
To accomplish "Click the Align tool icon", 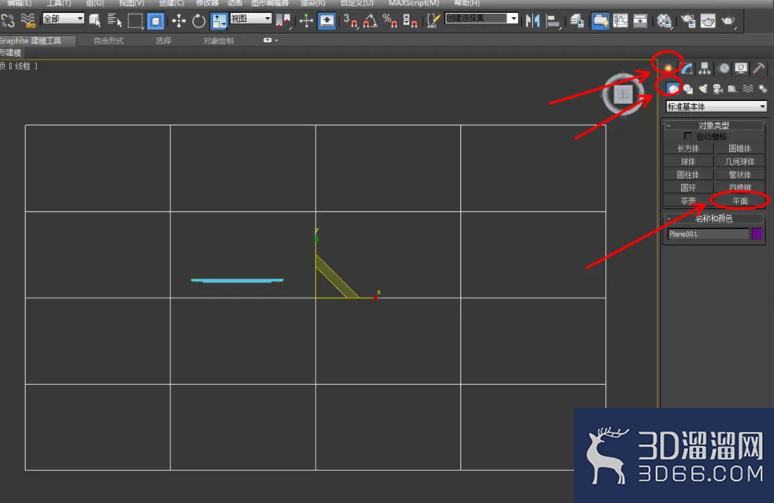I will pyautogui.click(x=553, y=21).
